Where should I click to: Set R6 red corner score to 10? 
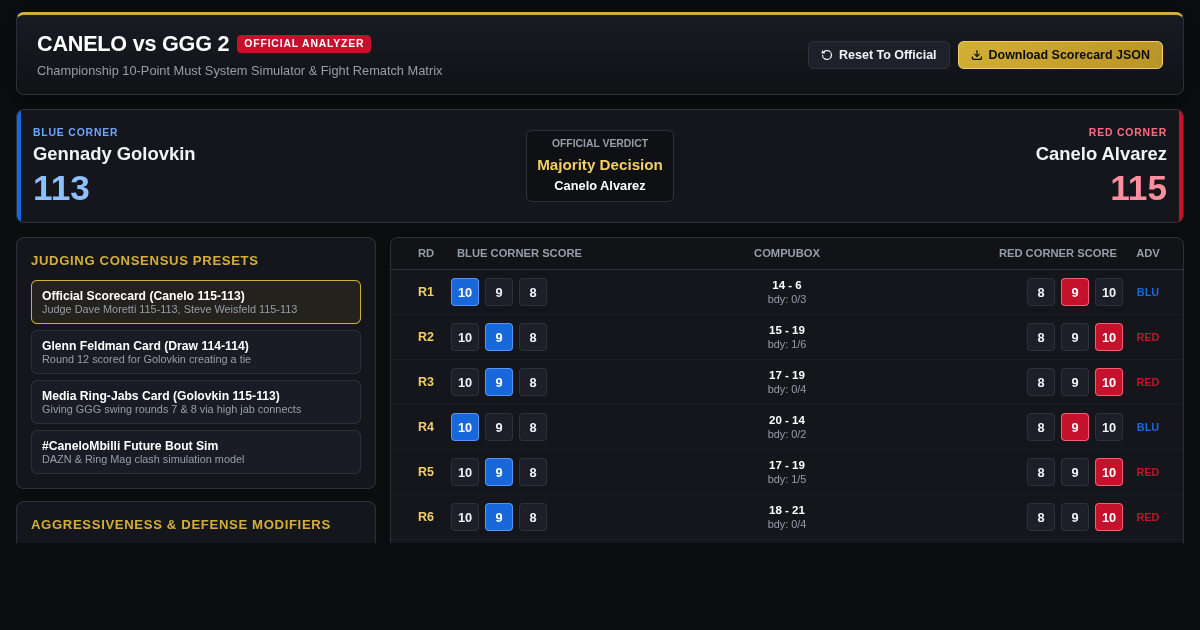1109,517
